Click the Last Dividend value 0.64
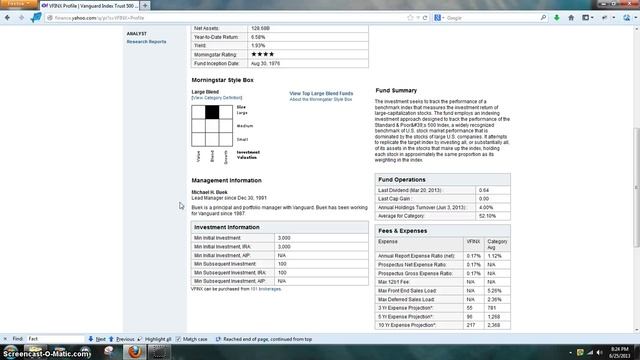The height and width of the screenshot is (360, 640). (x=484, y=190)
